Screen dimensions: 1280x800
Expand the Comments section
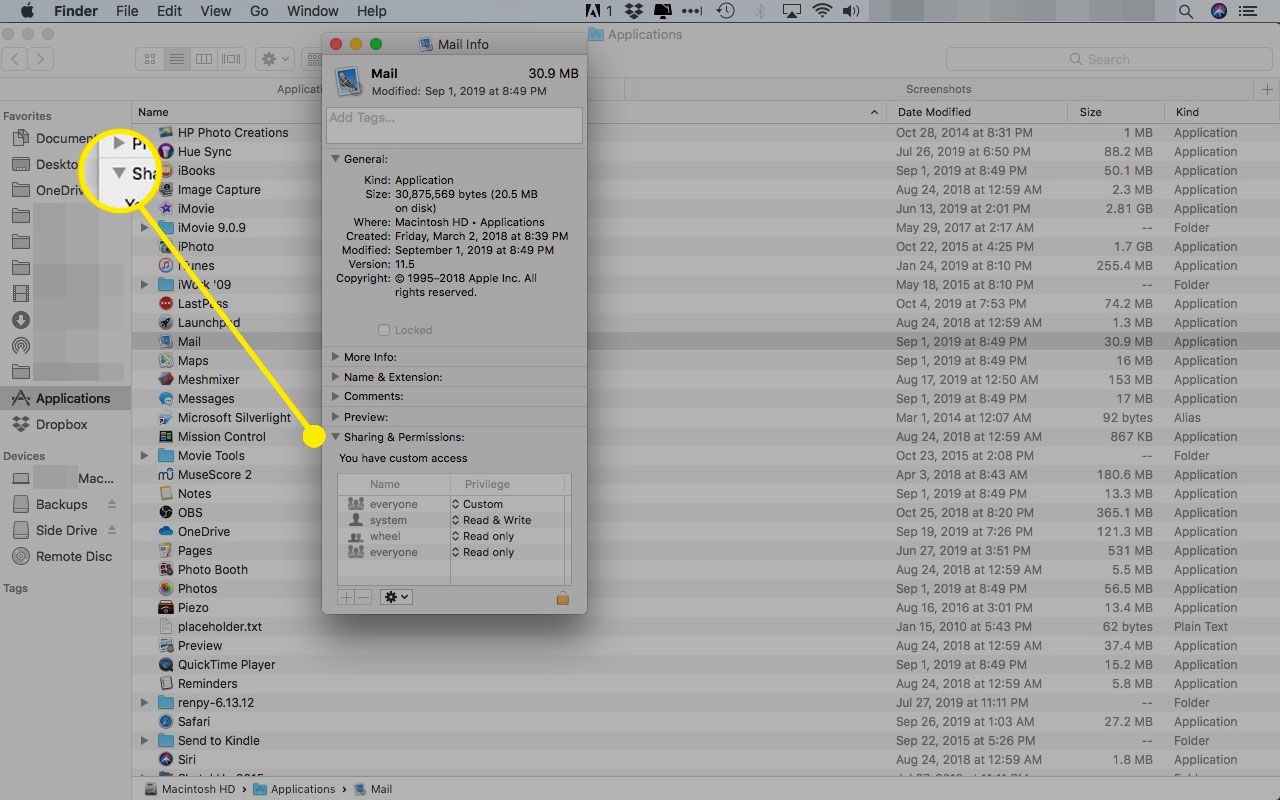[335, 396]
